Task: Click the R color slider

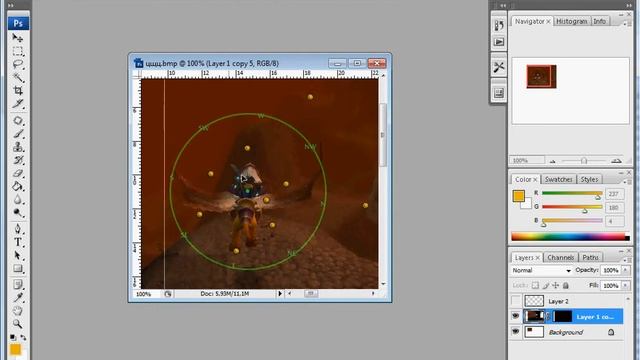Action: [572, 194]
